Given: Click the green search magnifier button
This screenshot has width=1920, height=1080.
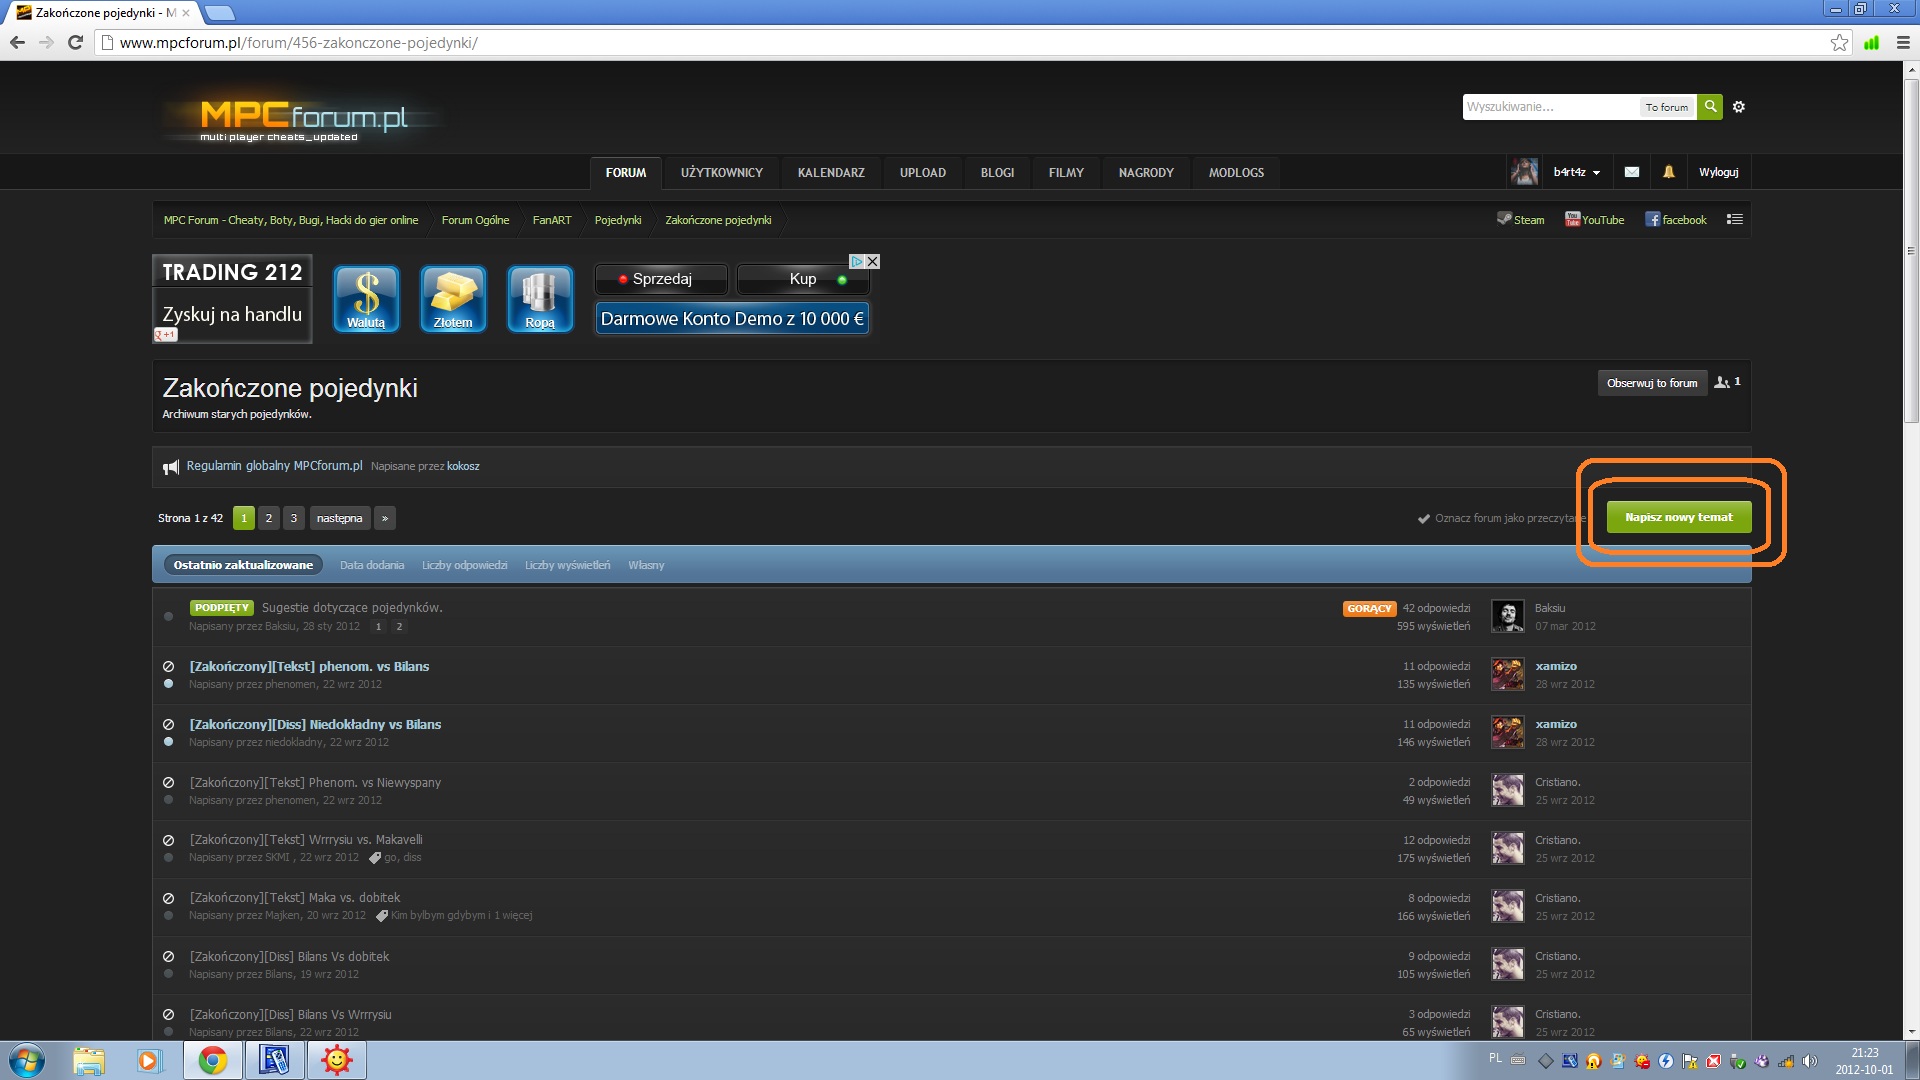Looking at the screenshot, I should (1710, 106).
